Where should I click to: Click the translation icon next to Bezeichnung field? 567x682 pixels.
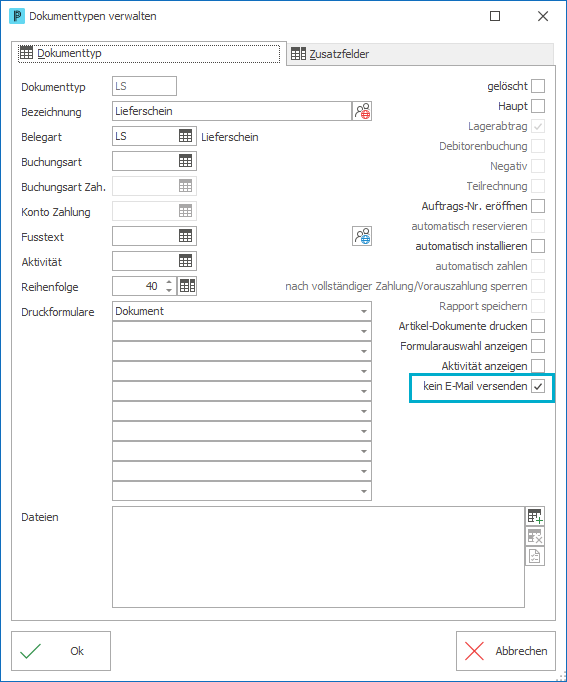(362, 111)
